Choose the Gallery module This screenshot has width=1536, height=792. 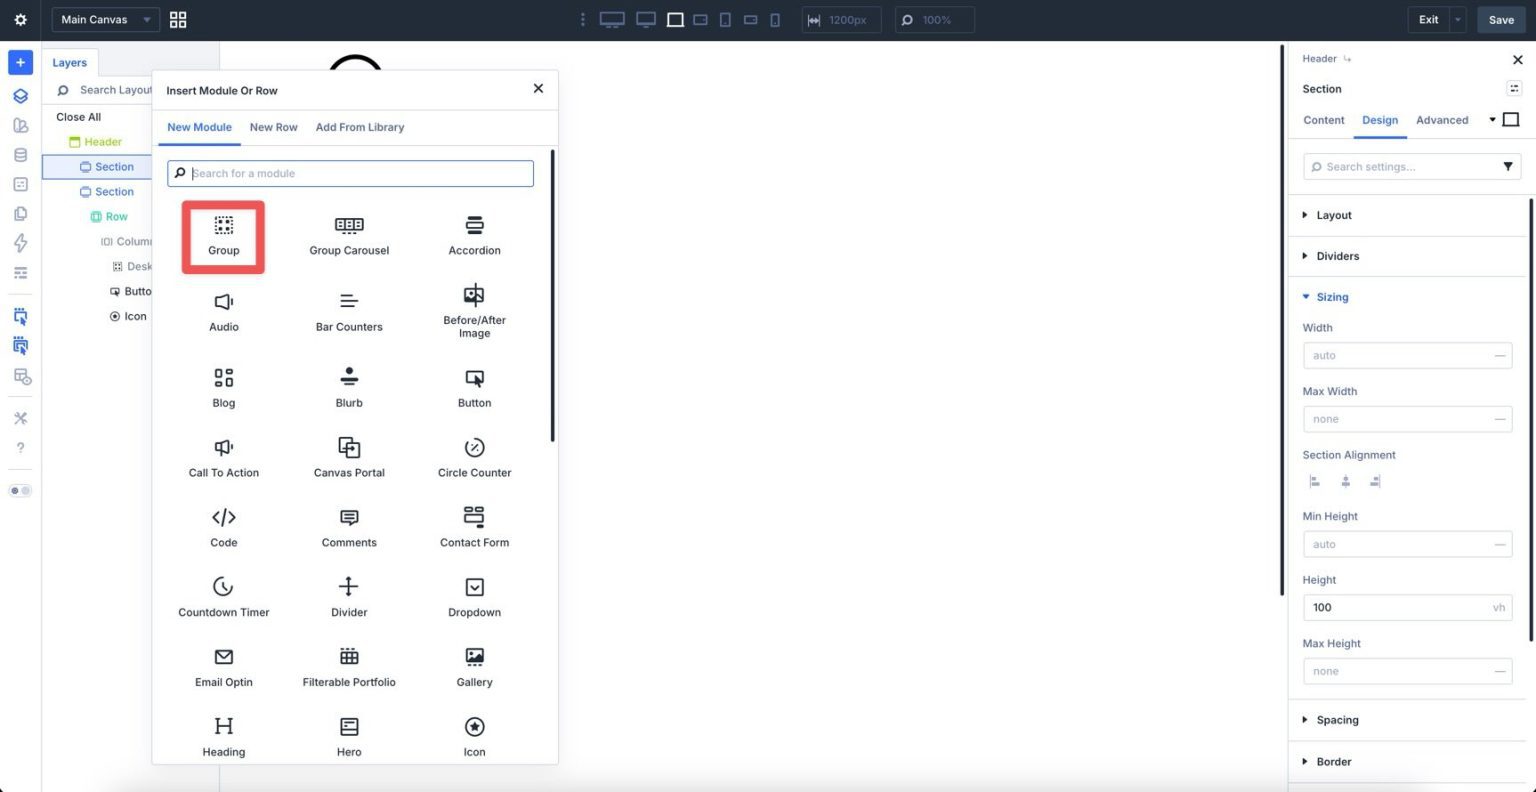[474, 668]
